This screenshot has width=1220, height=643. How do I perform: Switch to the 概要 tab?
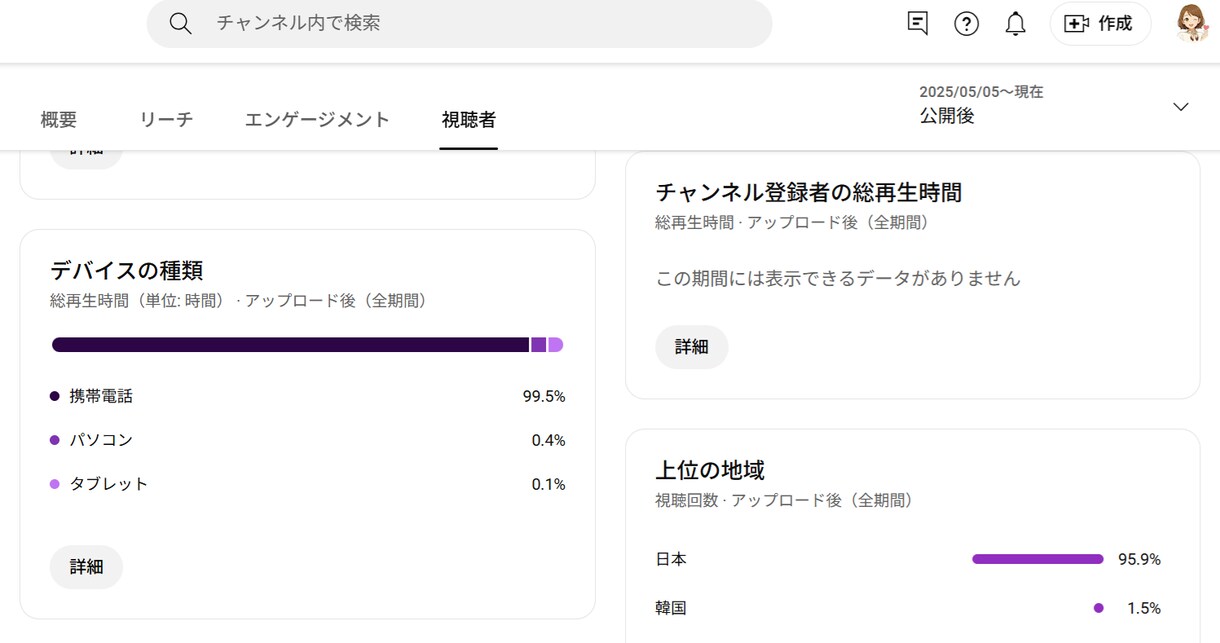click(x=59, y=119)
